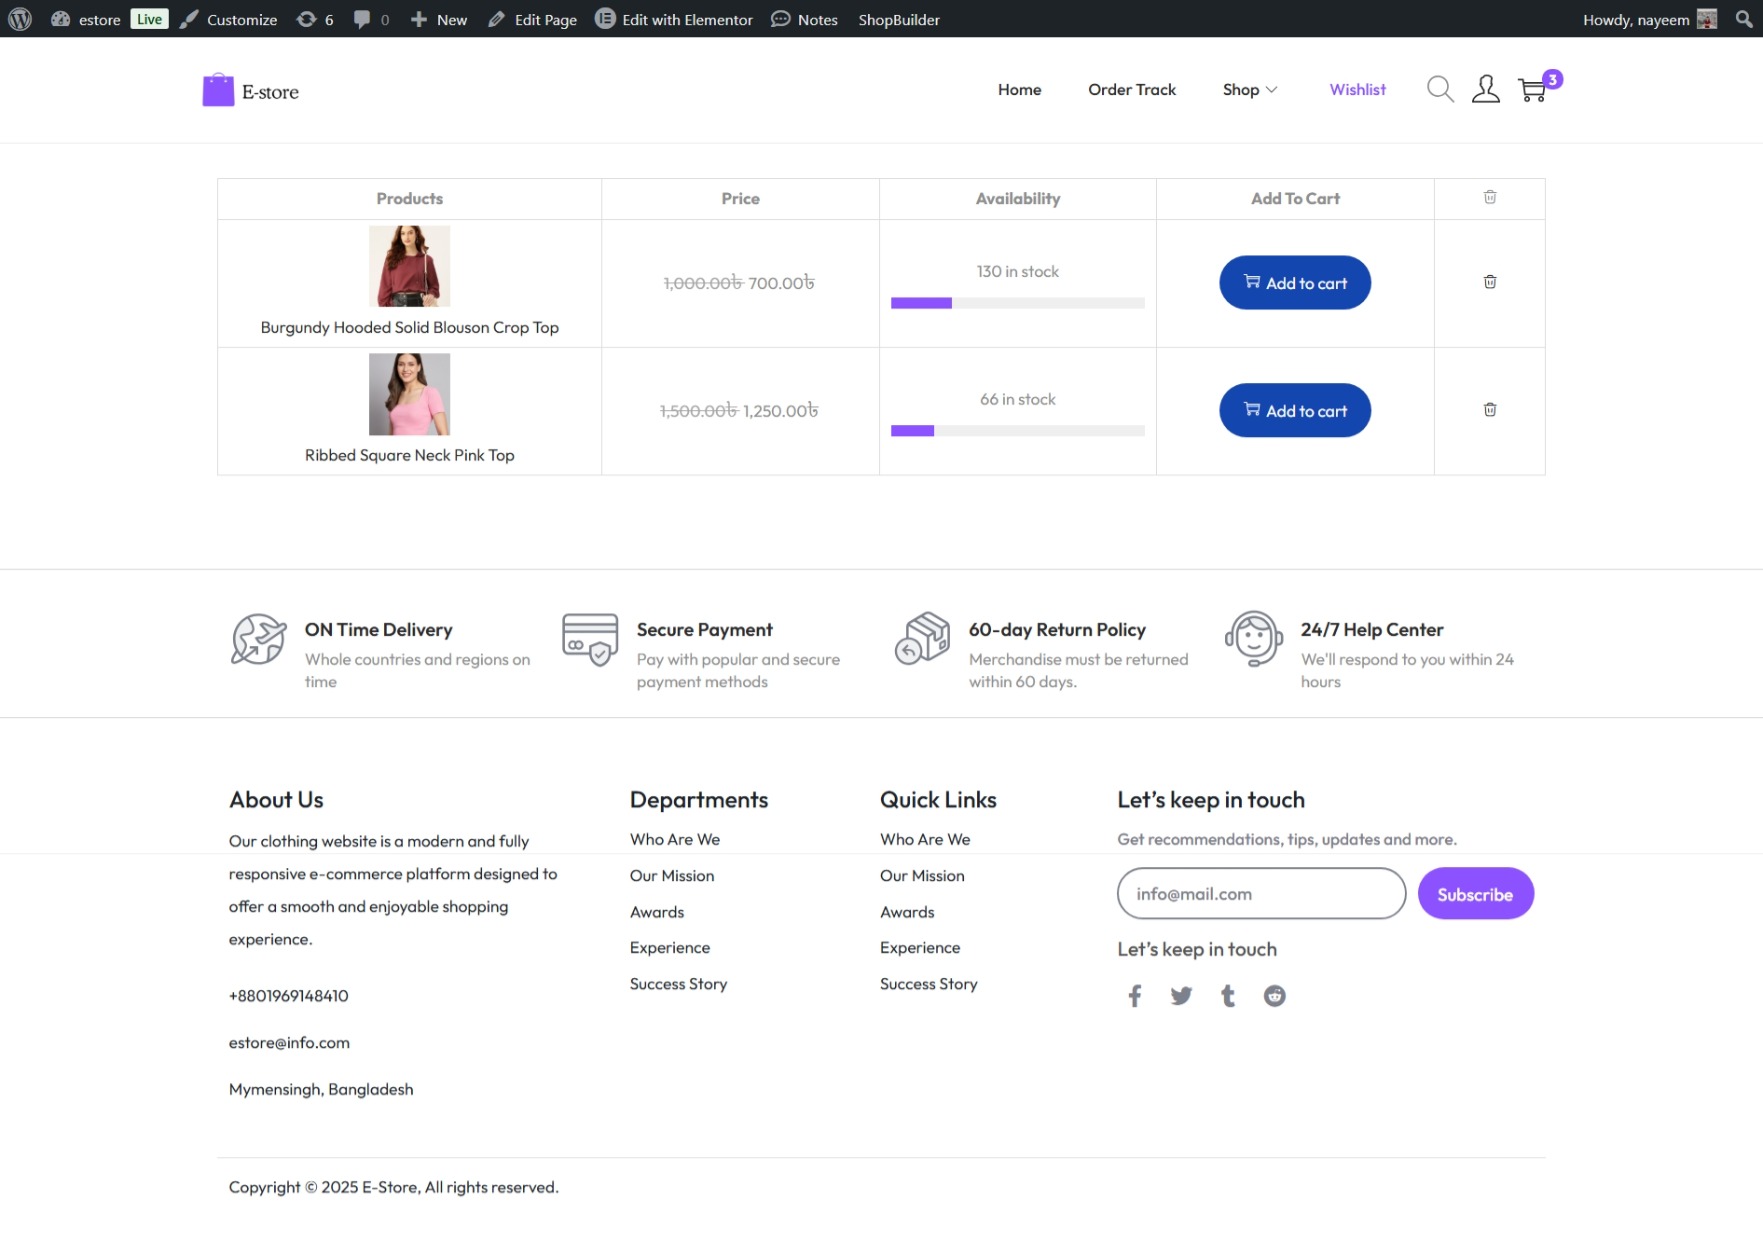Click the Reddit icon in footer

pos(1275,996)
